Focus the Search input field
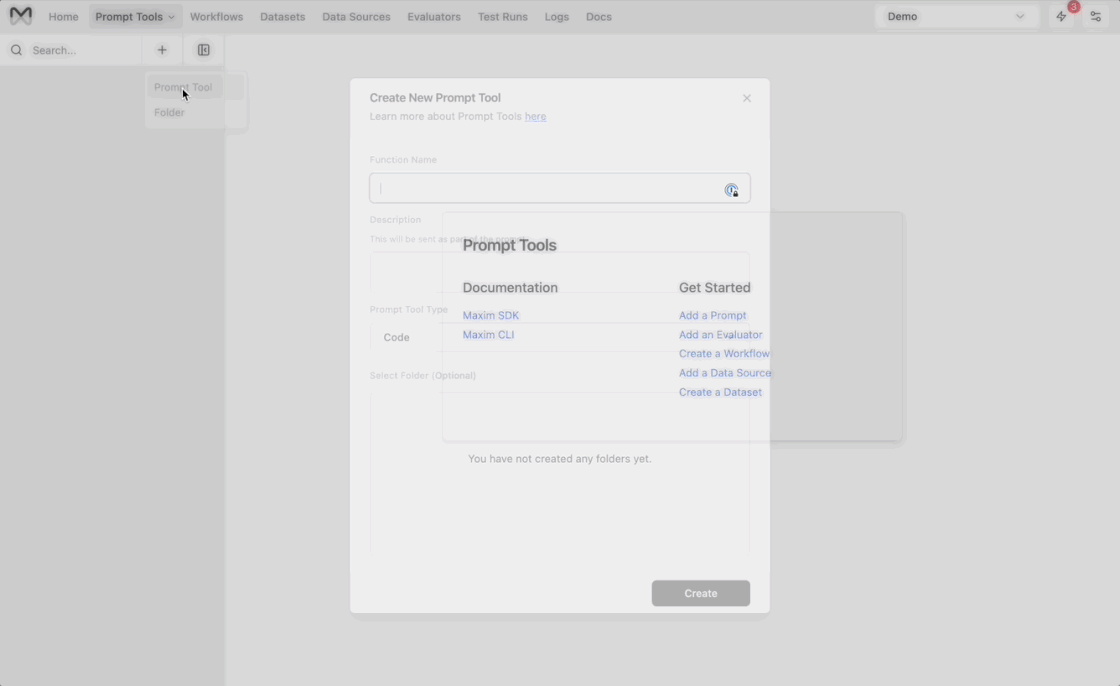Screen dimensions: 1120x686 tap(82, 50)
